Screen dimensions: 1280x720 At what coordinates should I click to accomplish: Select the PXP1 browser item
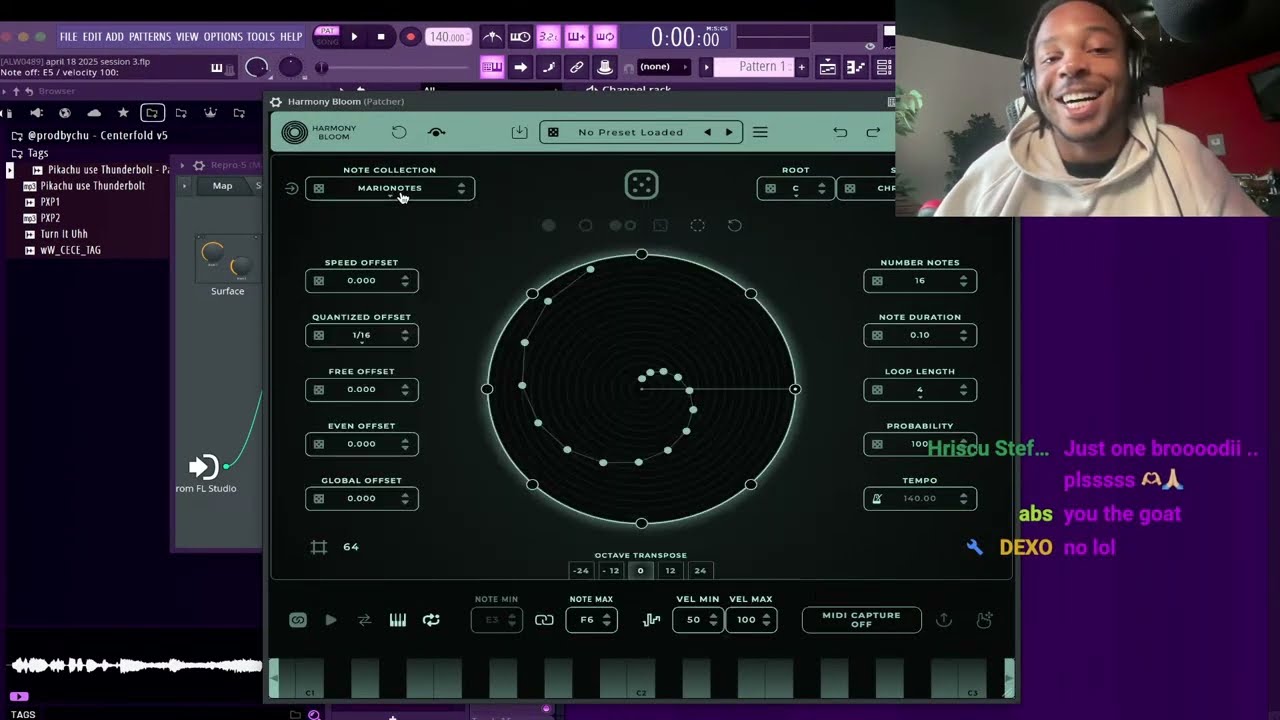(x=50, y=202)
